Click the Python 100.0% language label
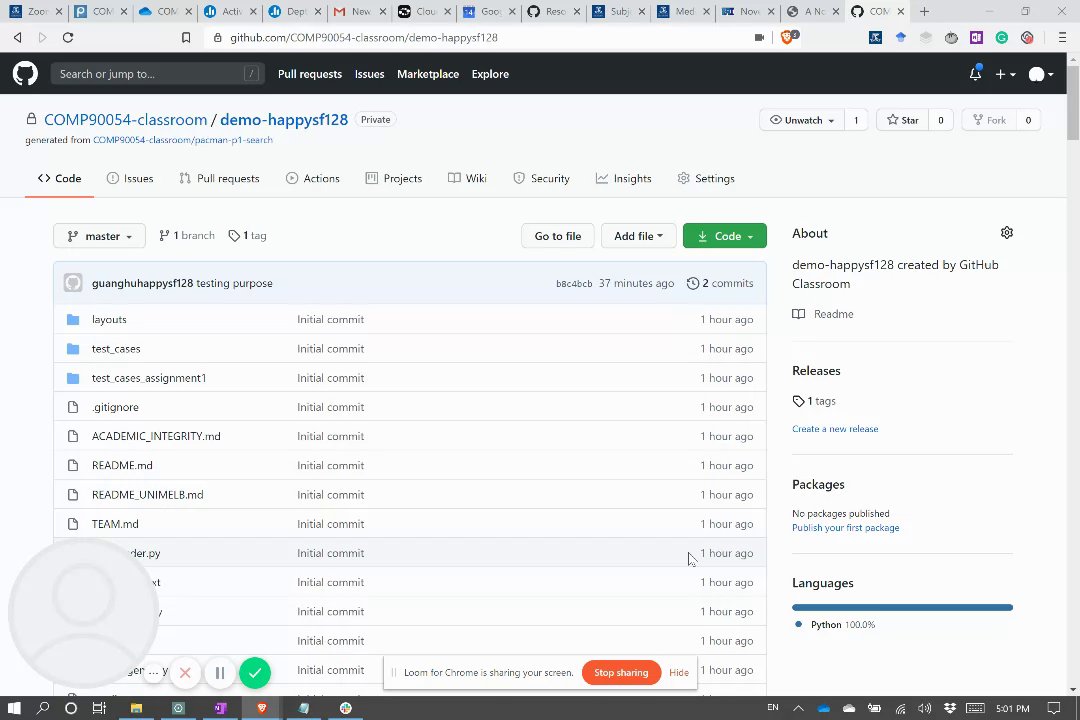Viewport: 1080px width, 720px height. pyautogui.click(x=835, y=625)
